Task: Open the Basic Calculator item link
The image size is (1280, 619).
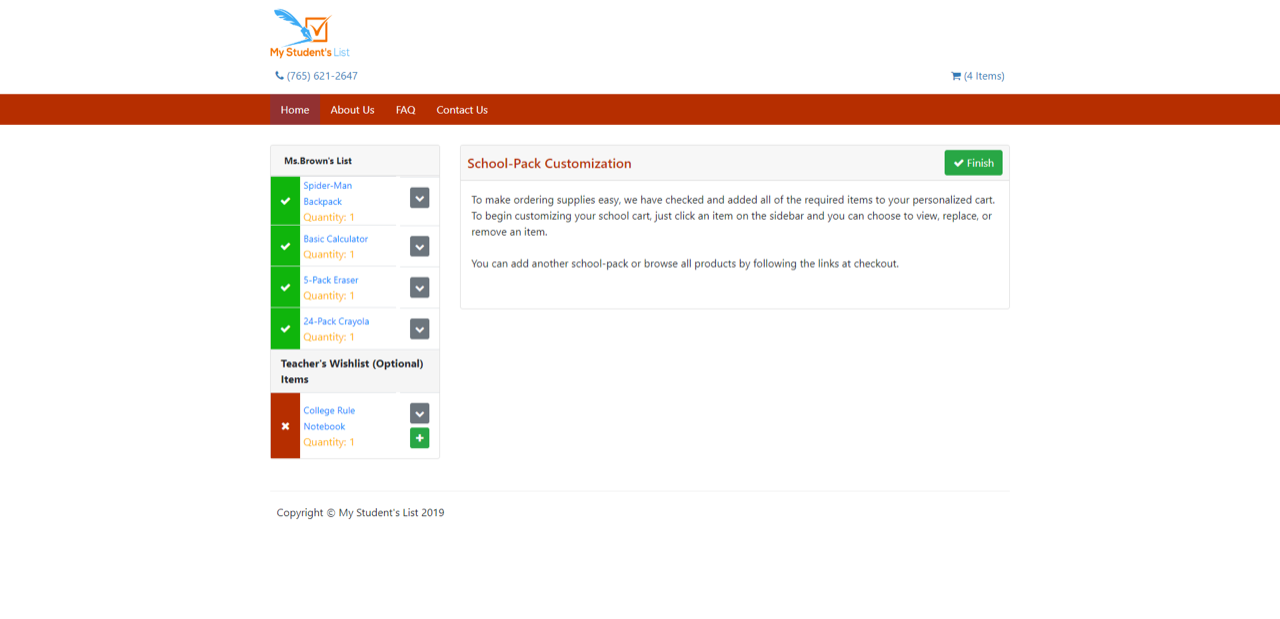Action: pyautogui.click(x=336, y=239)
